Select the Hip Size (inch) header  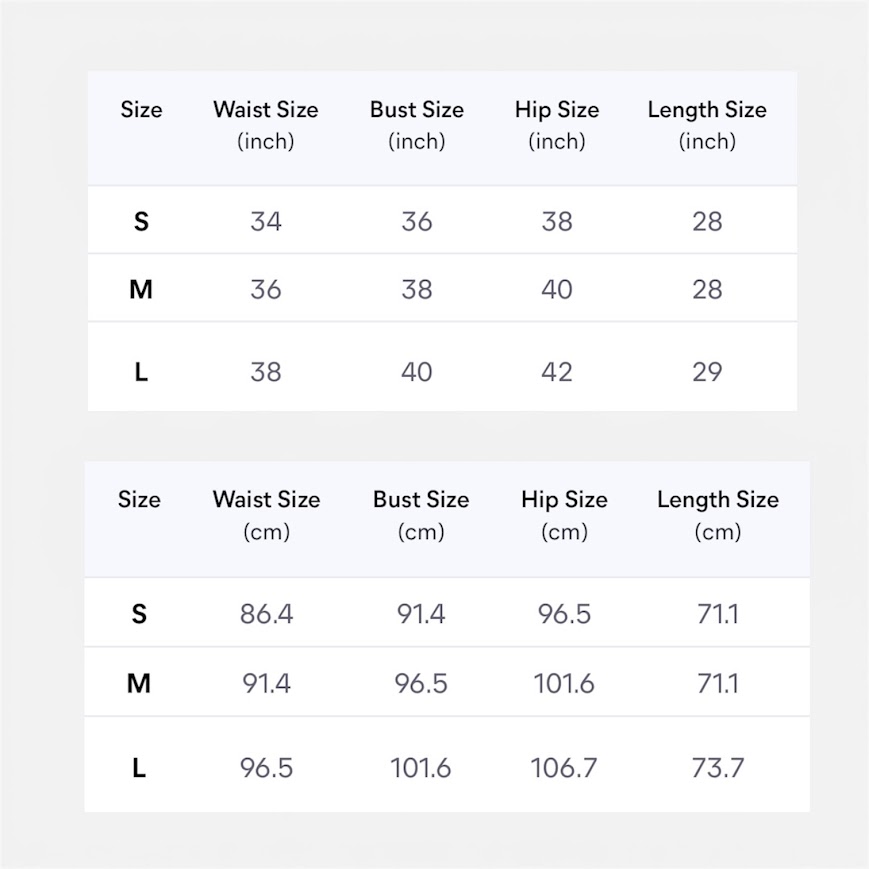pos(557,125)
